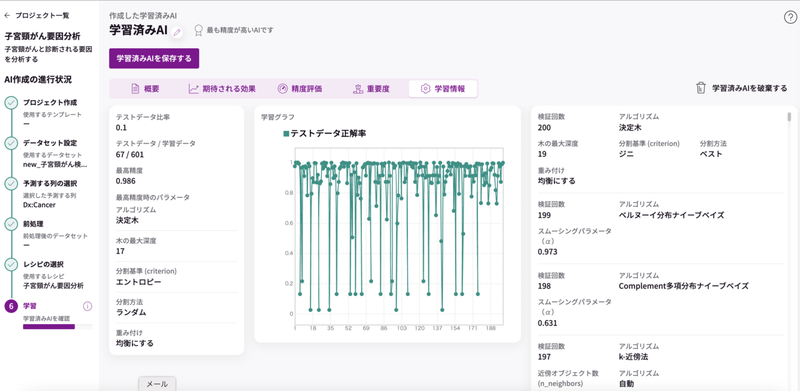Select the 予測する列の選択 step
The image size is (800, 391).
[x=50, y=183]
